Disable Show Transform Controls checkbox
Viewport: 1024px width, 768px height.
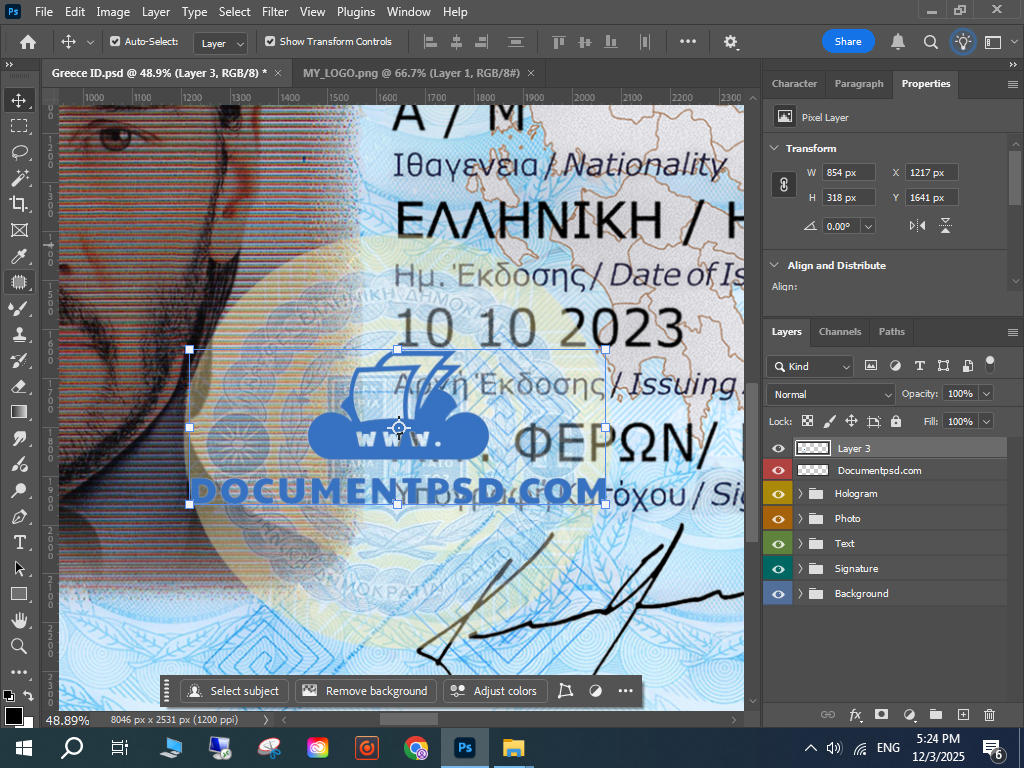270,42
